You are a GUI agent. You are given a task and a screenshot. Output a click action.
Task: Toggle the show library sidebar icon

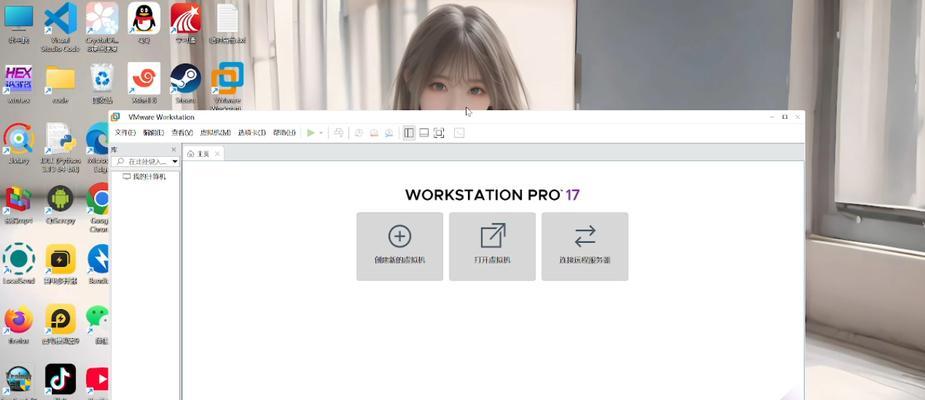point(409,133)
